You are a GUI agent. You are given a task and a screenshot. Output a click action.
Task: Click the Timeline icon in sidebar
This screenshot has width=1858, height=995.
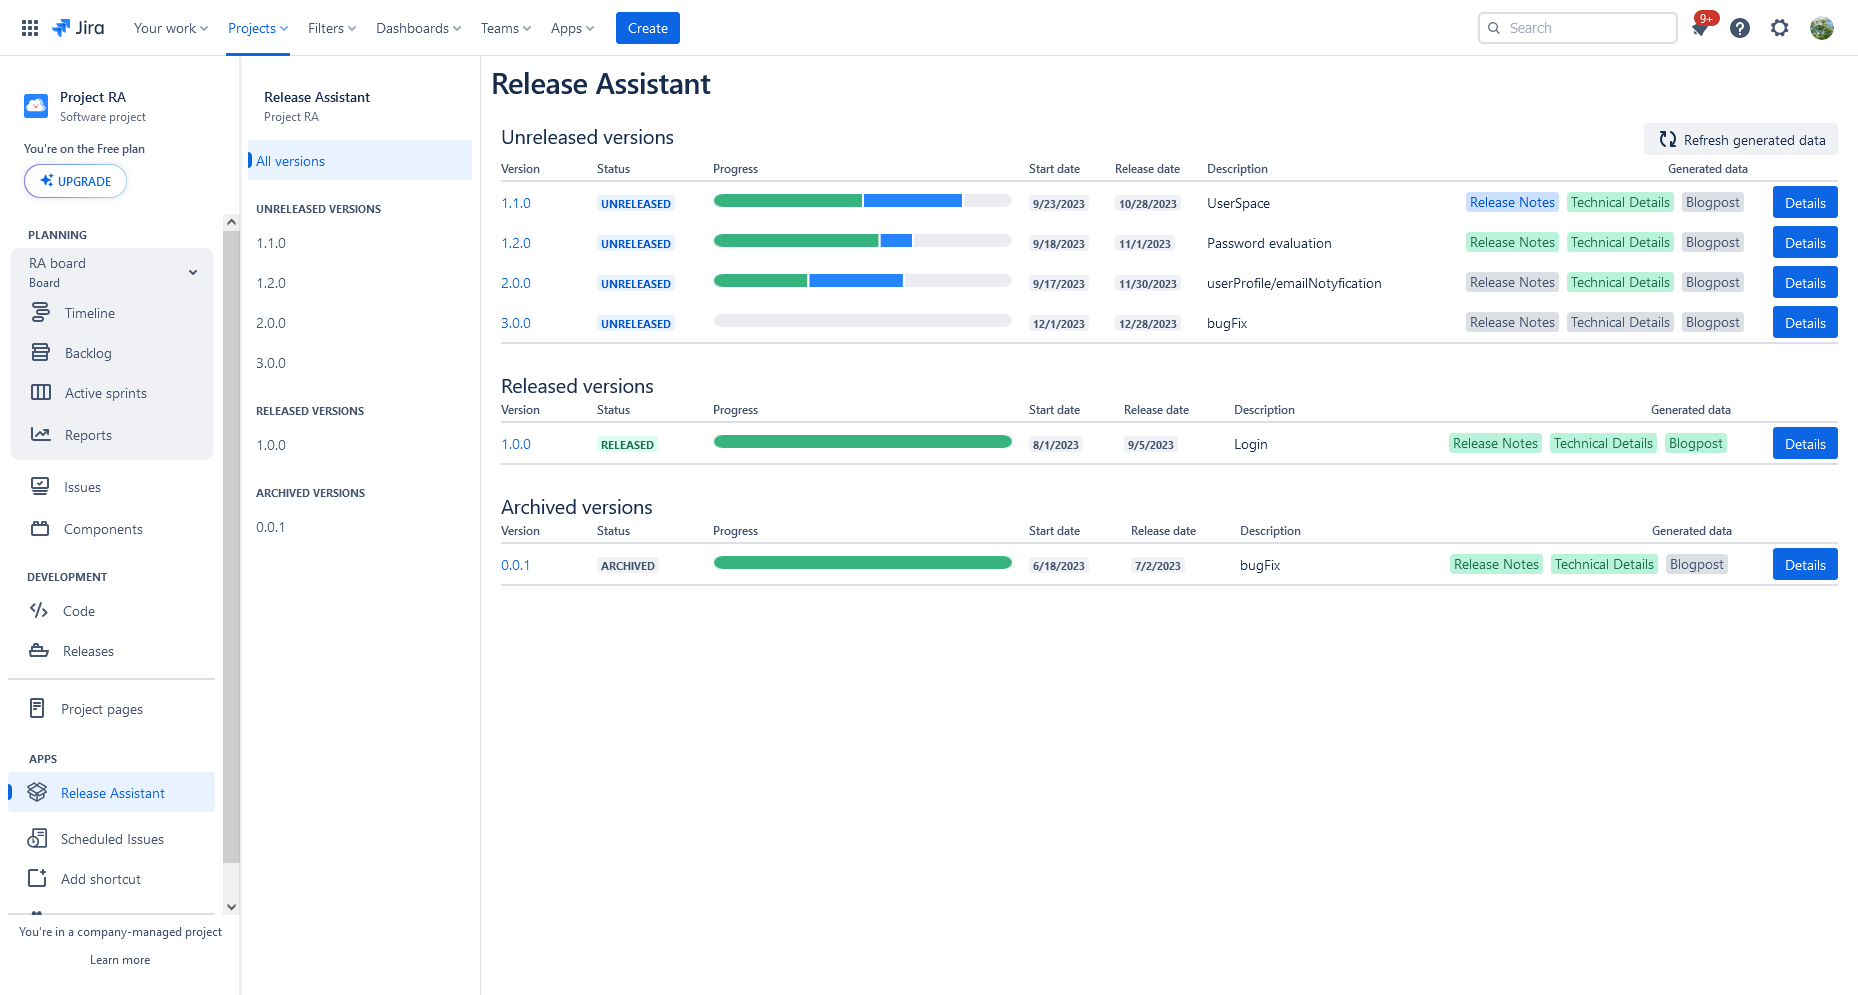click(41, 313)
